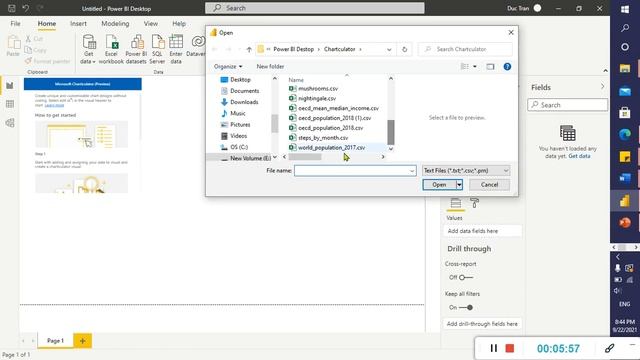The image size is (640, 360).
Task: Click the file list vertical scrollbar
Action: (x=391, y=133)
